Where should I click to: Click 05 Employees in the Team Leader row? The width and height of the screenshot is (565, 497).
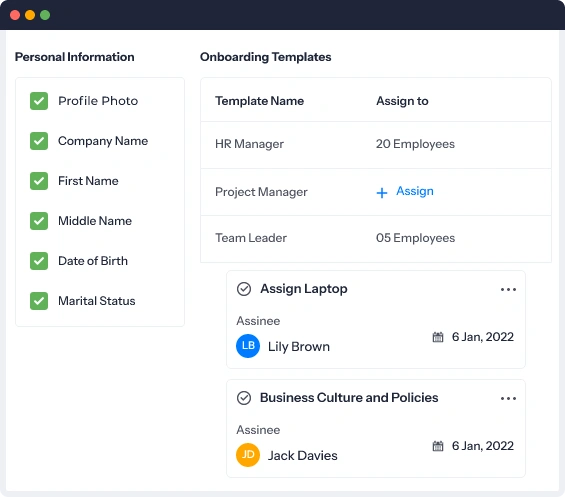point(415,238)
